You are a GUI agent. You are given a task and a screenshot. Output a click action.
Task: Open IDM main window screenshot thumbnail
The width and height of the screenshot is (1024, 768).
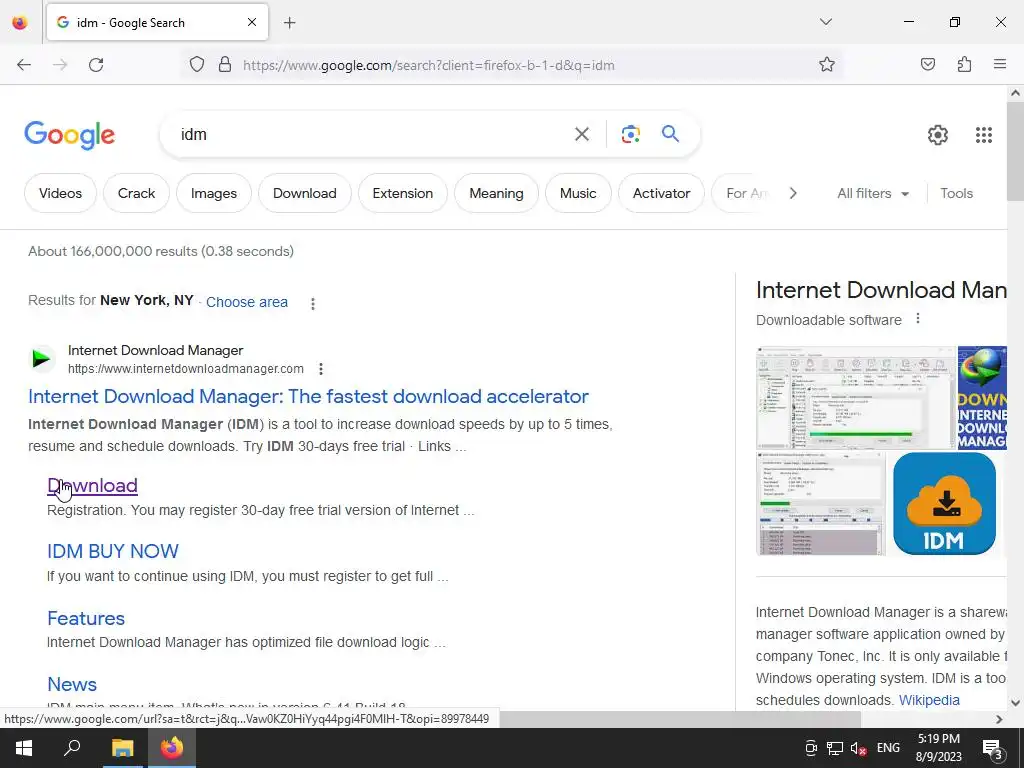click(x=856, y=398)
